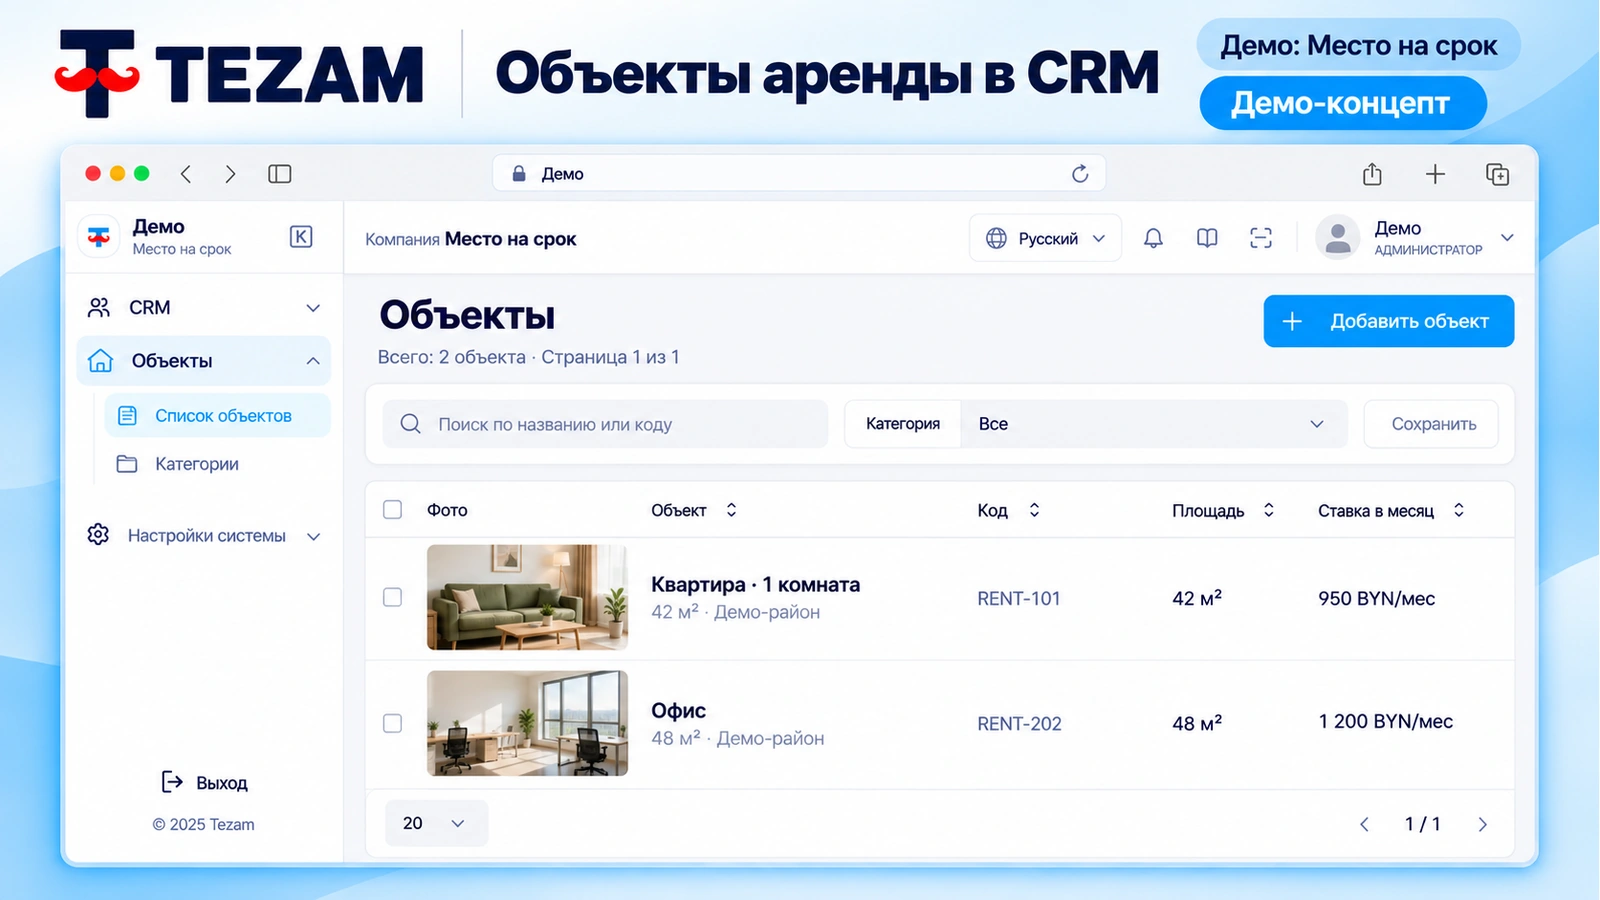Collapse sidebar using the K icon
The image size is (1600, 900).
(301, 237)
